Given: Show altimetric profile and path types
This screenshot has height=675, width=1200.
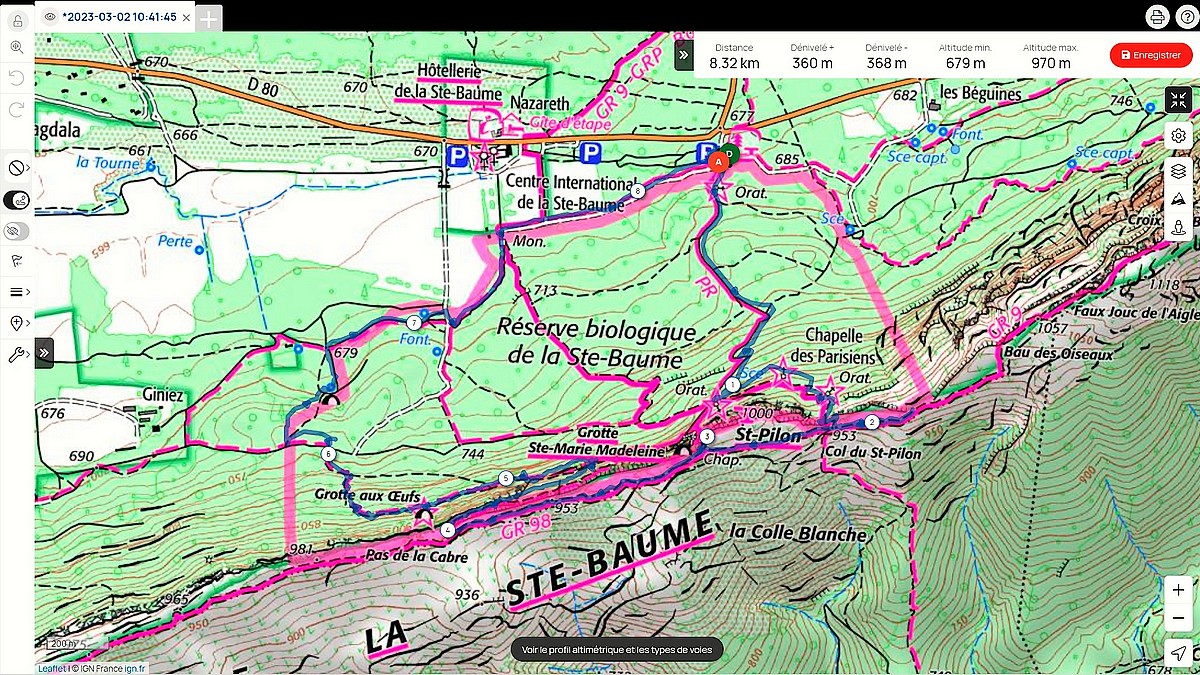Looking at the screenshot, I should pos(617,650).
